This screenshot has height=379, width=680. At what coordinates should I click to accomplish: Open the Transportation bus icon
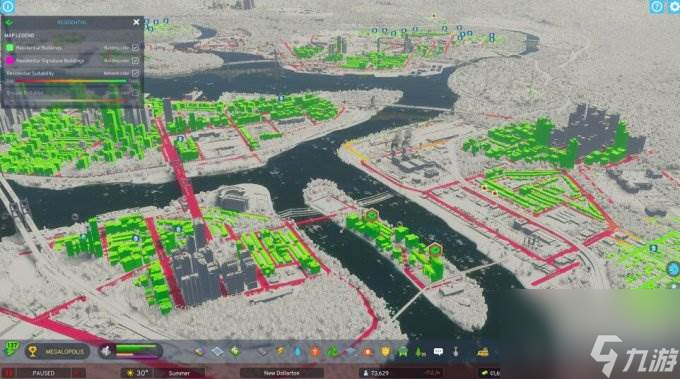[403, 351]
